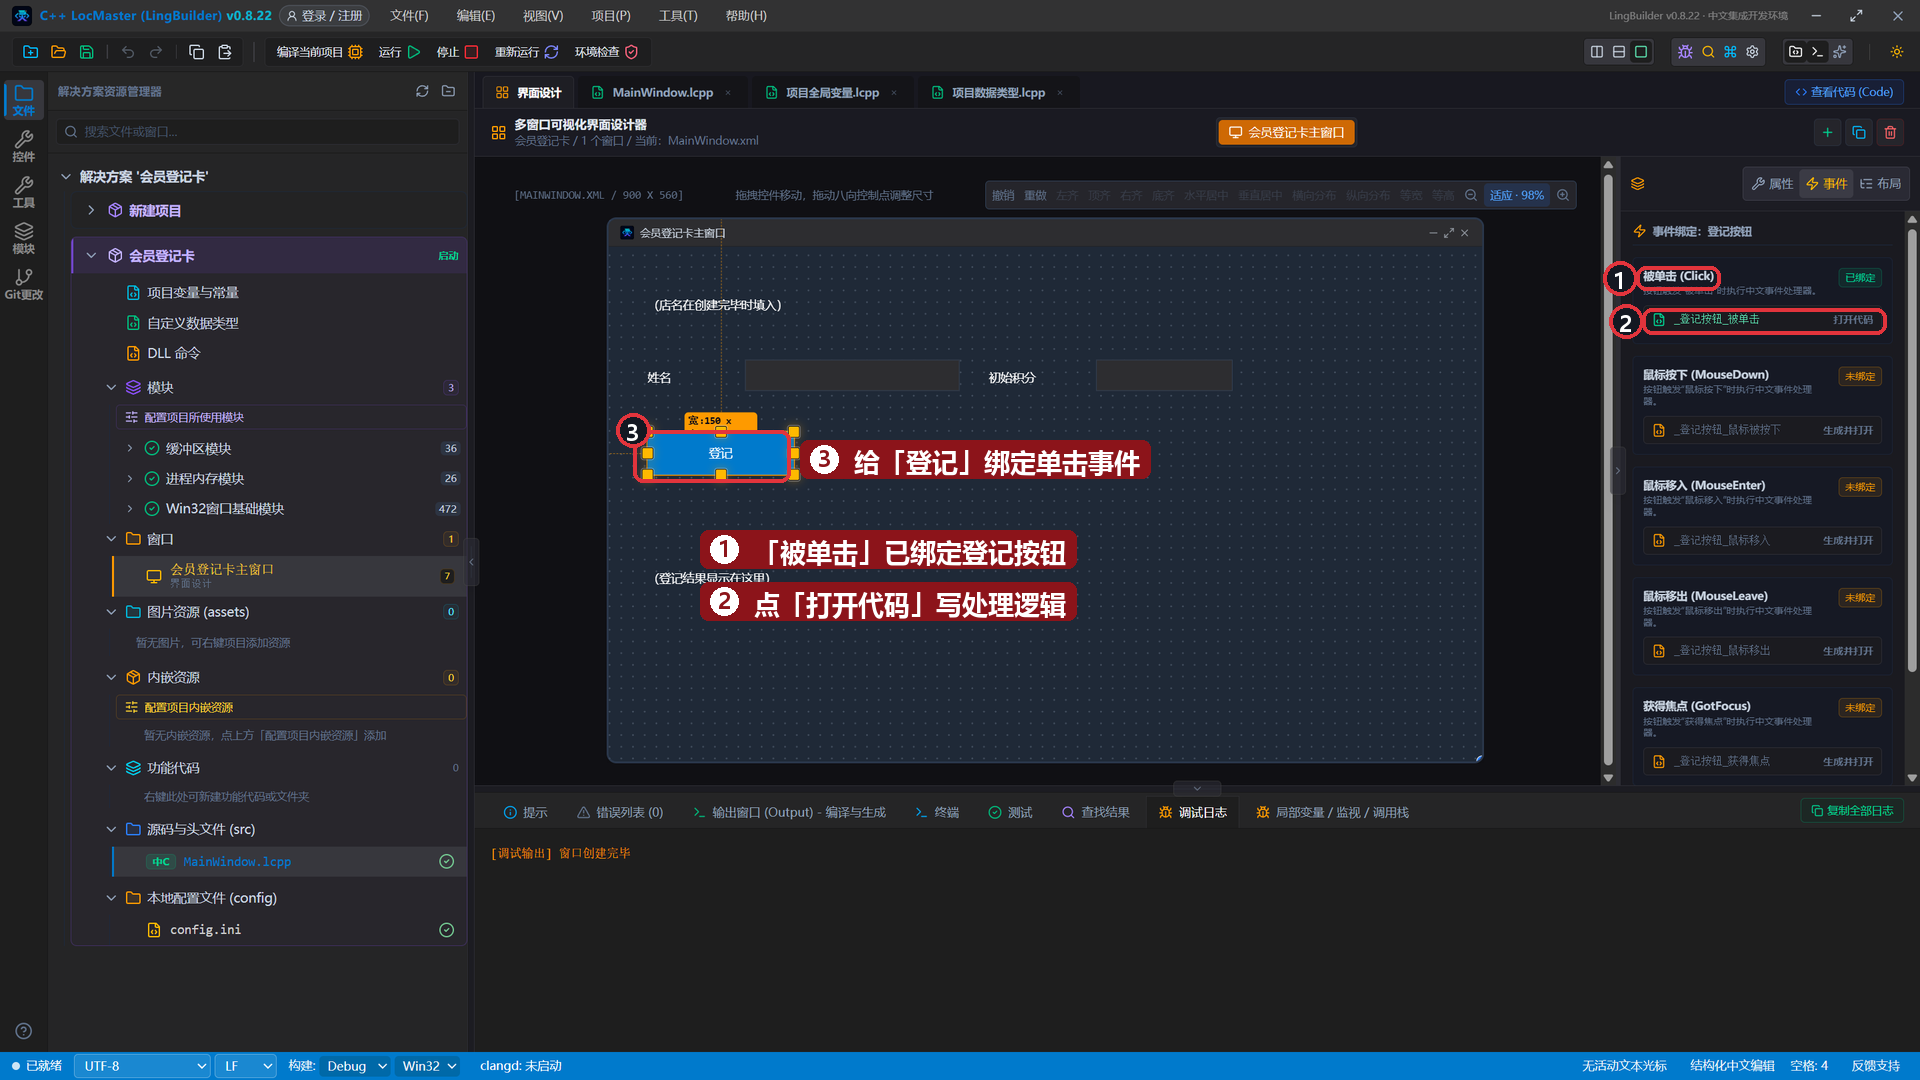Image resolution: width=1920 pixels, height=1080 pixels.
Task: Click 编译当前项目 button
Action: click(319, 52)
